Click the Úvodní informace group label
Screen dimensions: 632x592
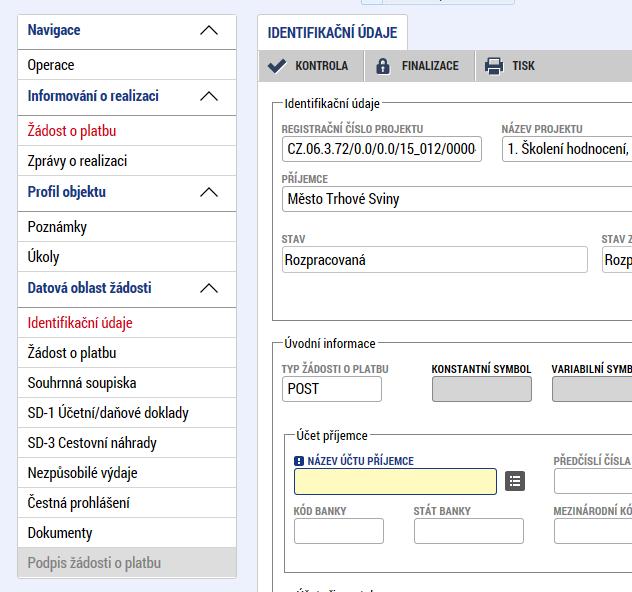pyautogui.click(x=329, y=344)
